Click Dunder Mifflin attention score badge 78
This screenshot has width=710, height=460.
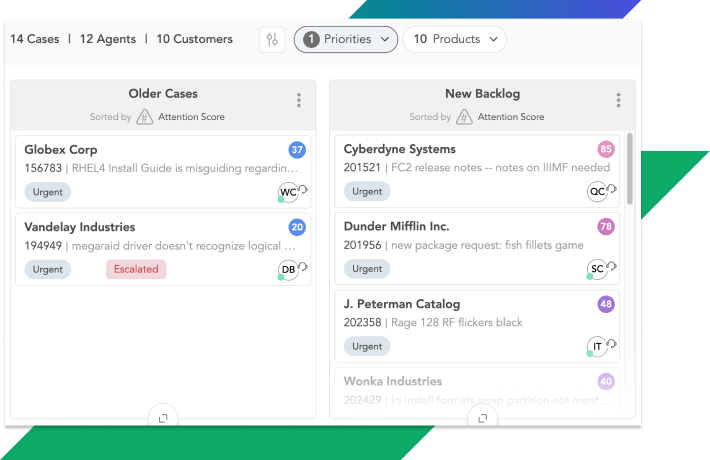[606, 226]
